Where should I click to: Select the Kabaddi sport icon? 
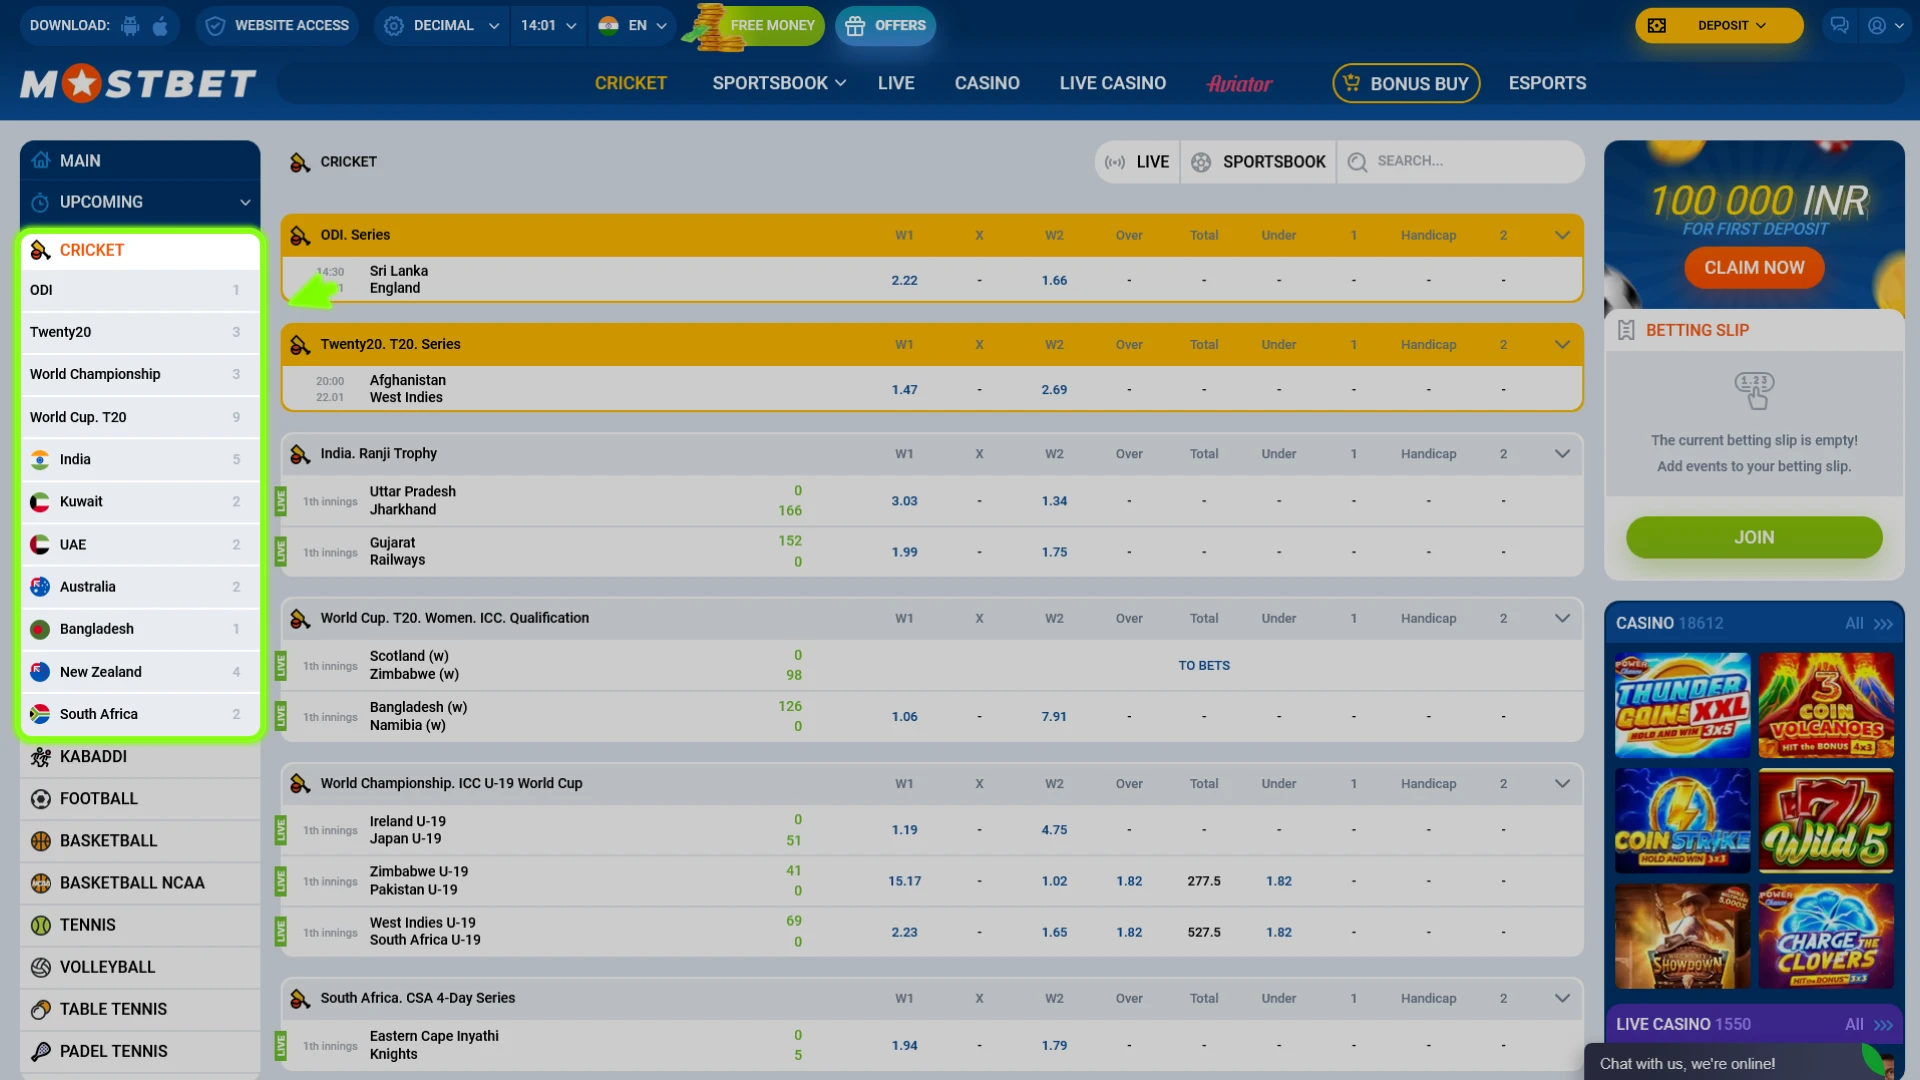tap(40, 757)
